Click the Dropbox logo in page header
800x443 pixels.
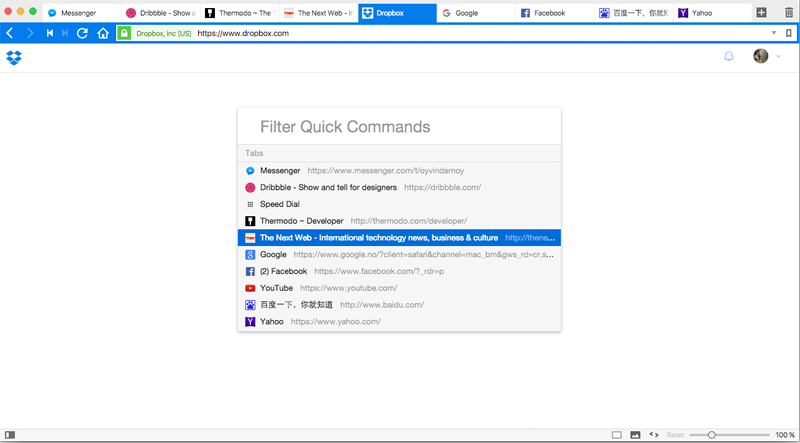pyautogui.click(x=13, y=57)
